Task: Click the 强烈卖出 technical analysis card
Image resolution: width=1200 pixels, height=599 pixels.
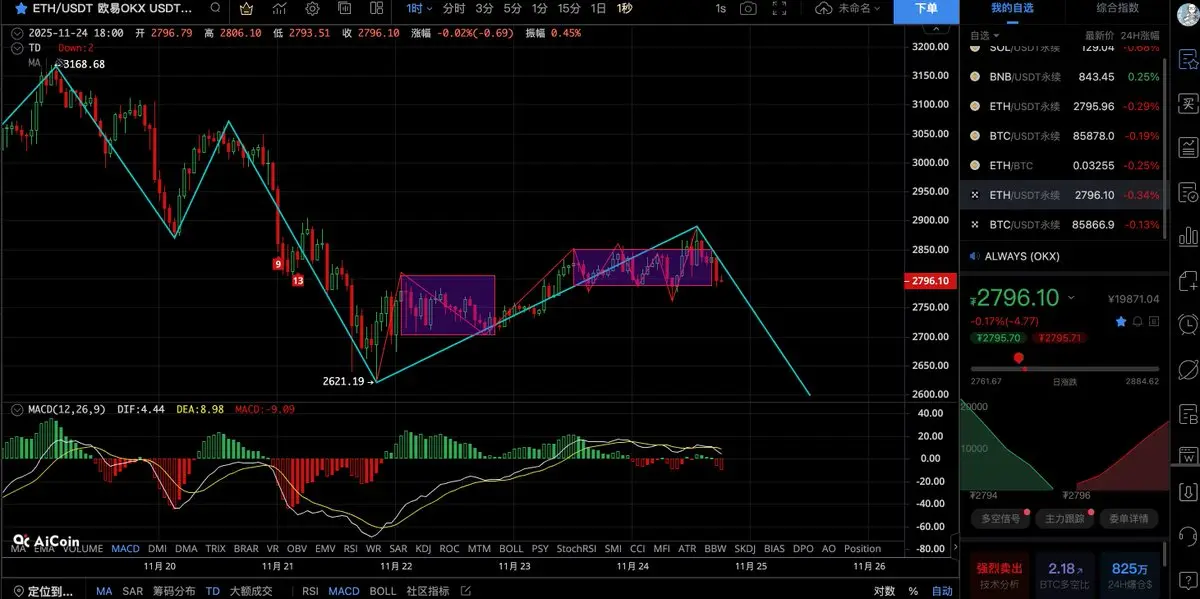Action: point(1001,574)
